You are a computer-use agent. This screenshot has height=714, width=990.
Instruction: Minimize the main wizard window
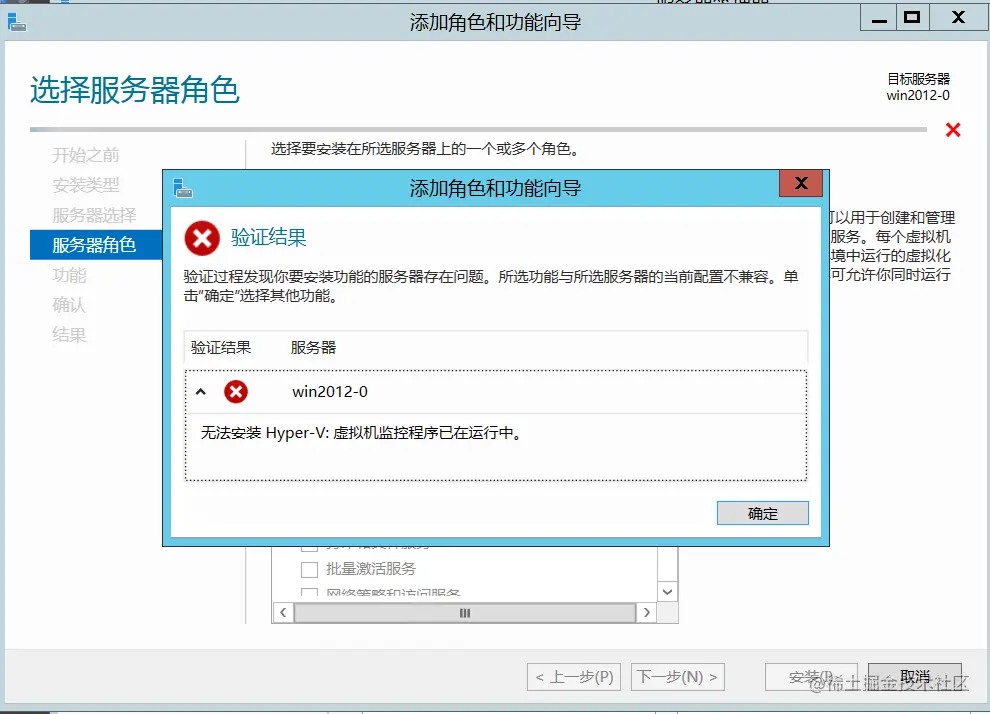879,18
